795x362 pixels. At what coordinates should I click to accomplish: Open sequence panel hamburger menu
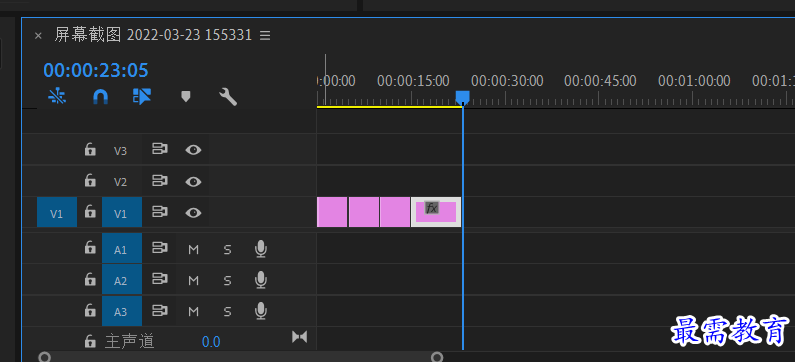coord(265,35)
